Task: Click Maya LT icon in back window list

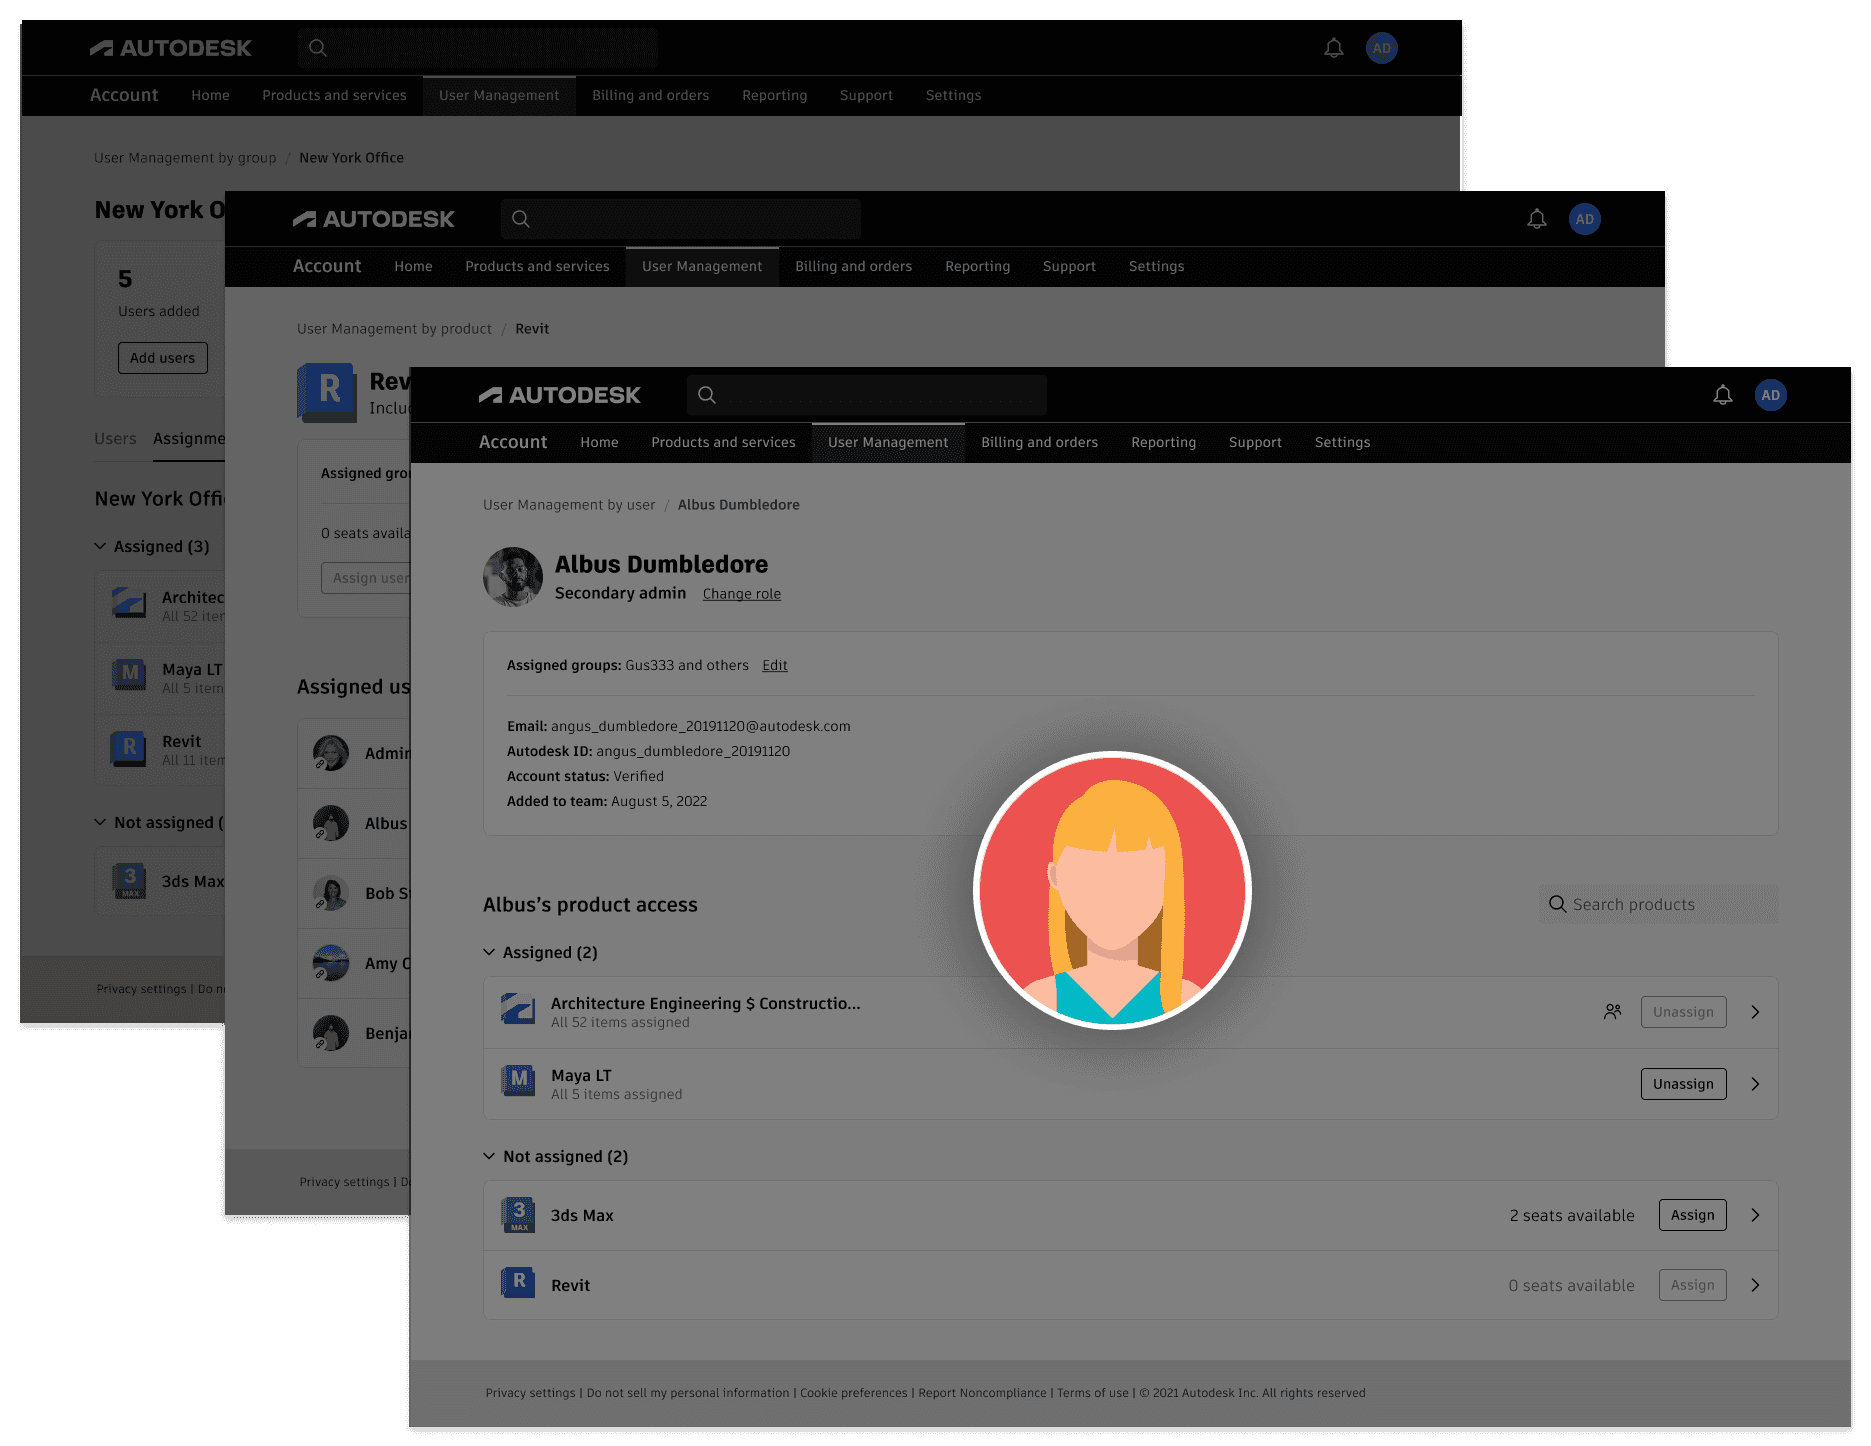Action: [129, 677]
